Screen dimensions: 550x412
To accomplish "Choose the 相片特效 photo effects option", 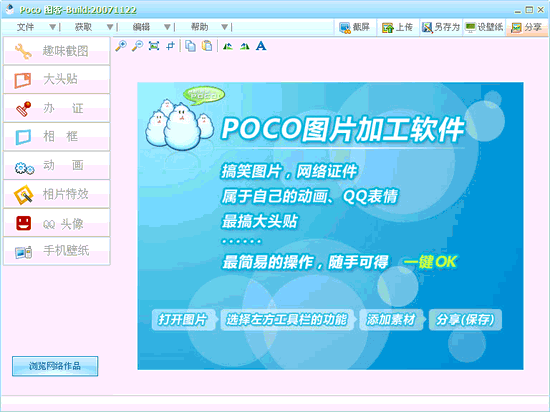I will [56, 194].
